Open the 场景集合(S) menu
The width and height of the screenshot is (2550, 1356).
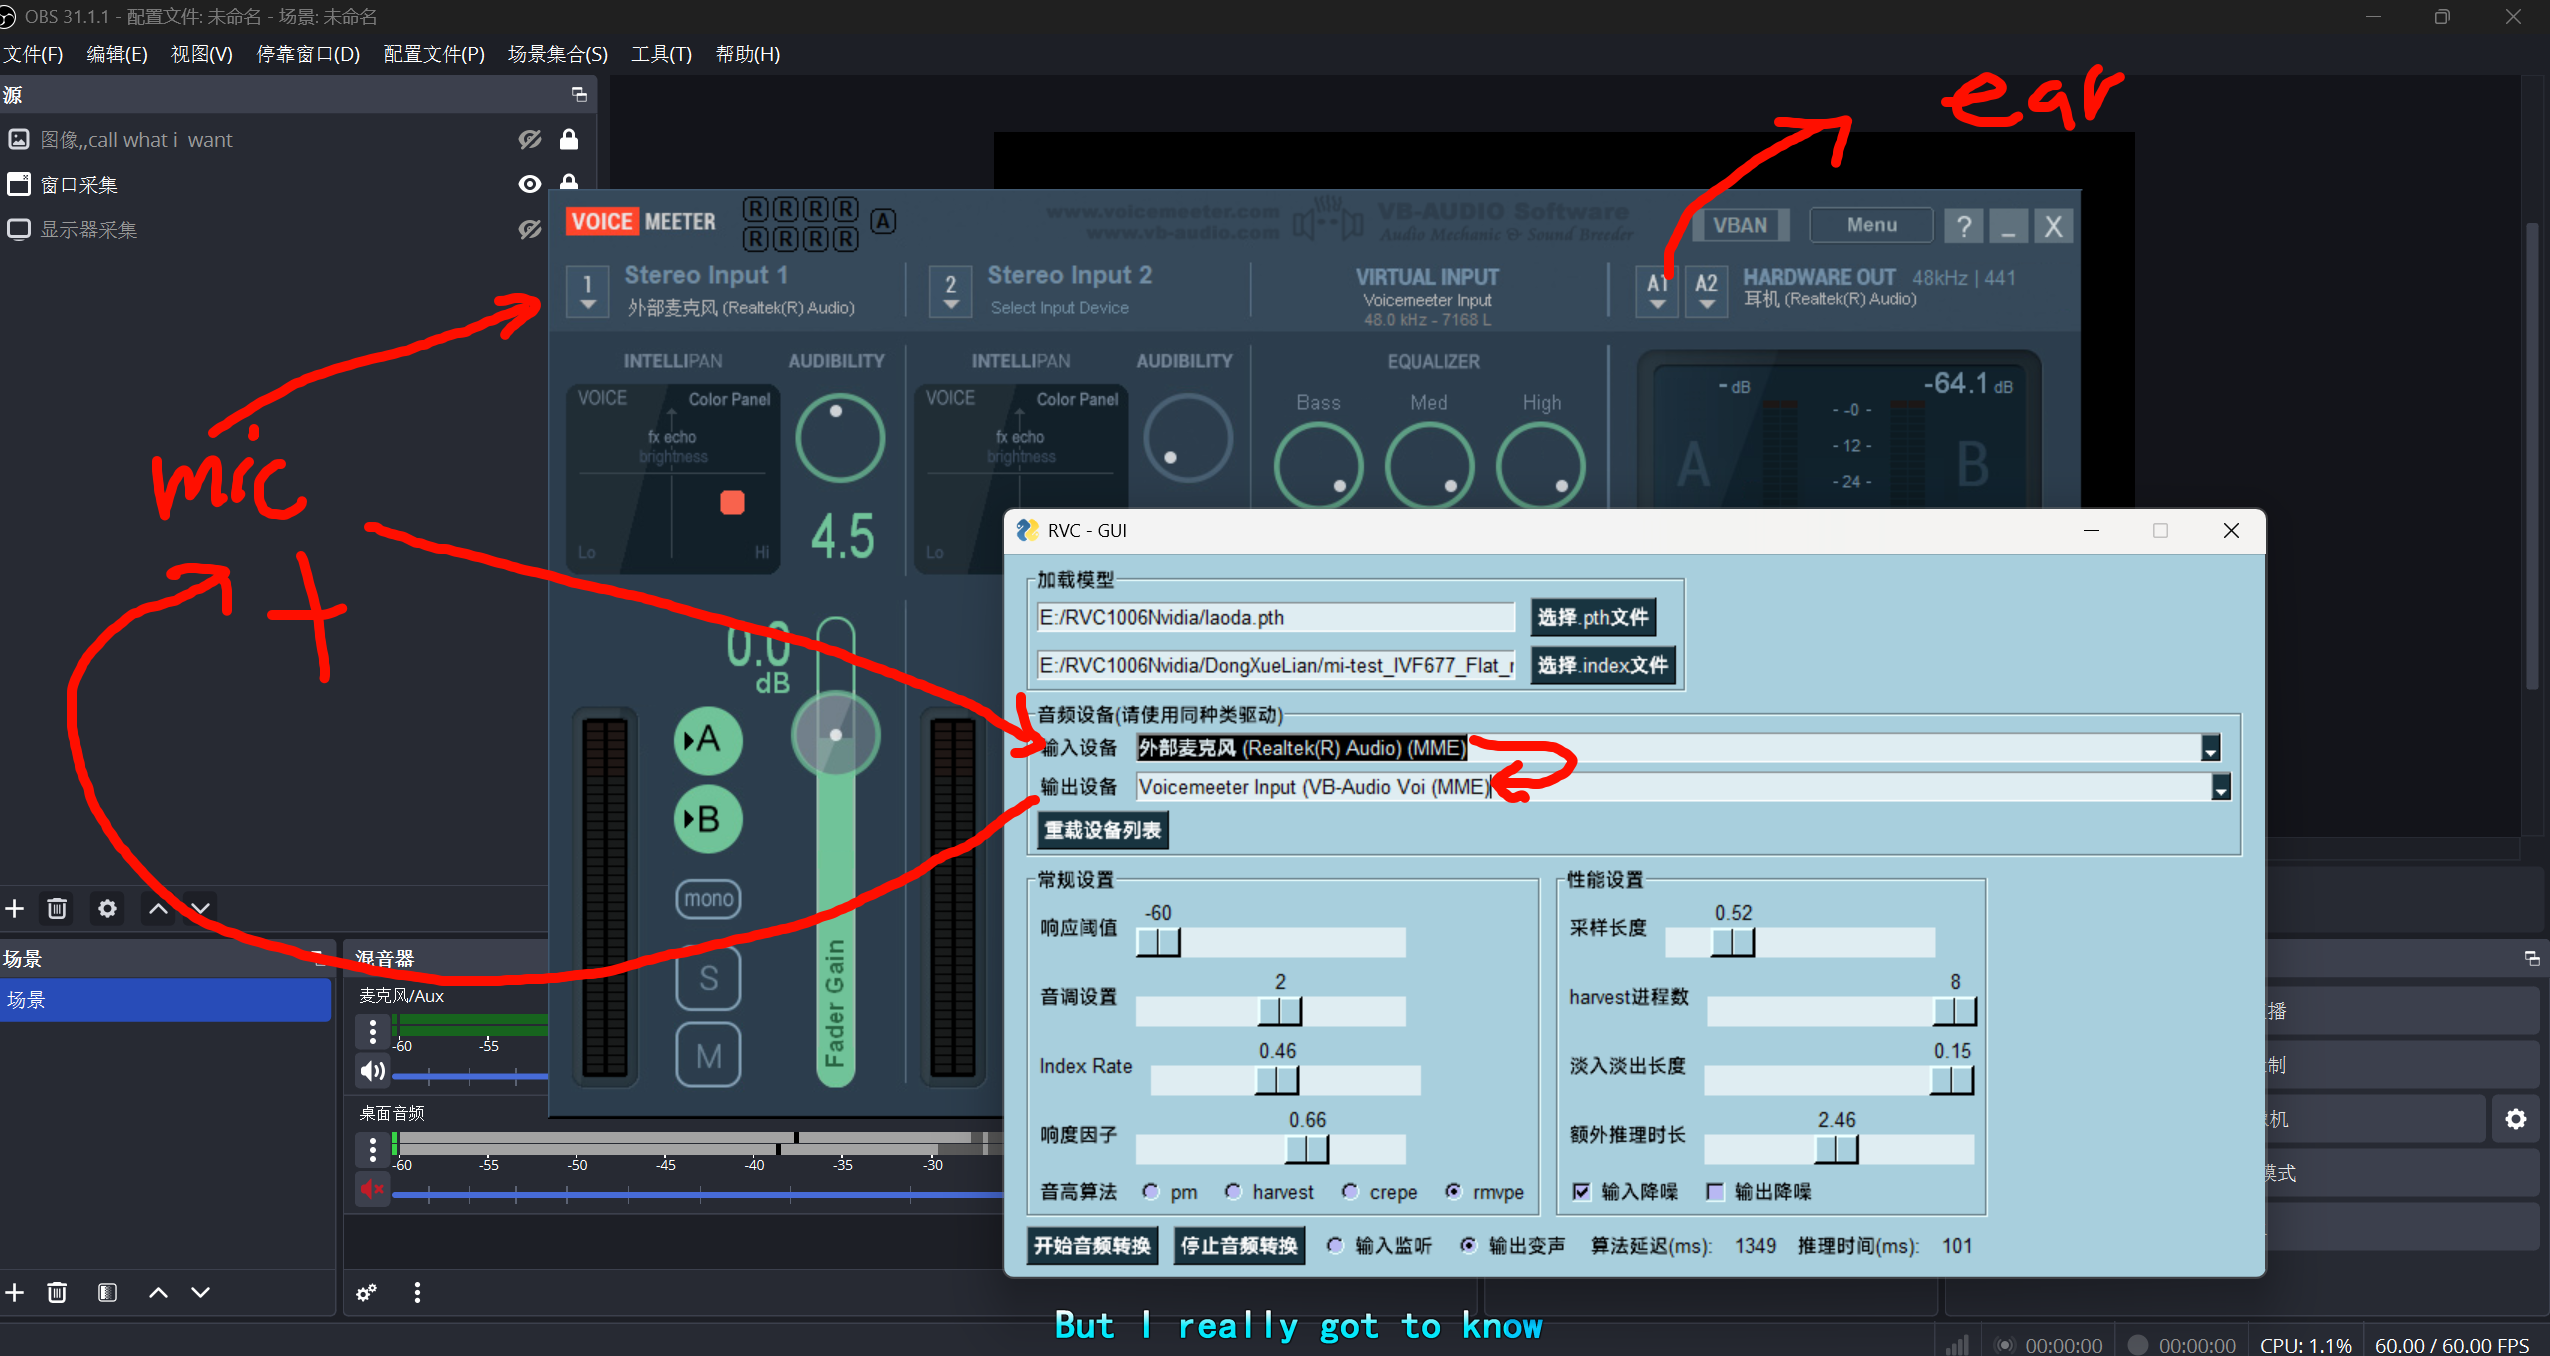557,54
